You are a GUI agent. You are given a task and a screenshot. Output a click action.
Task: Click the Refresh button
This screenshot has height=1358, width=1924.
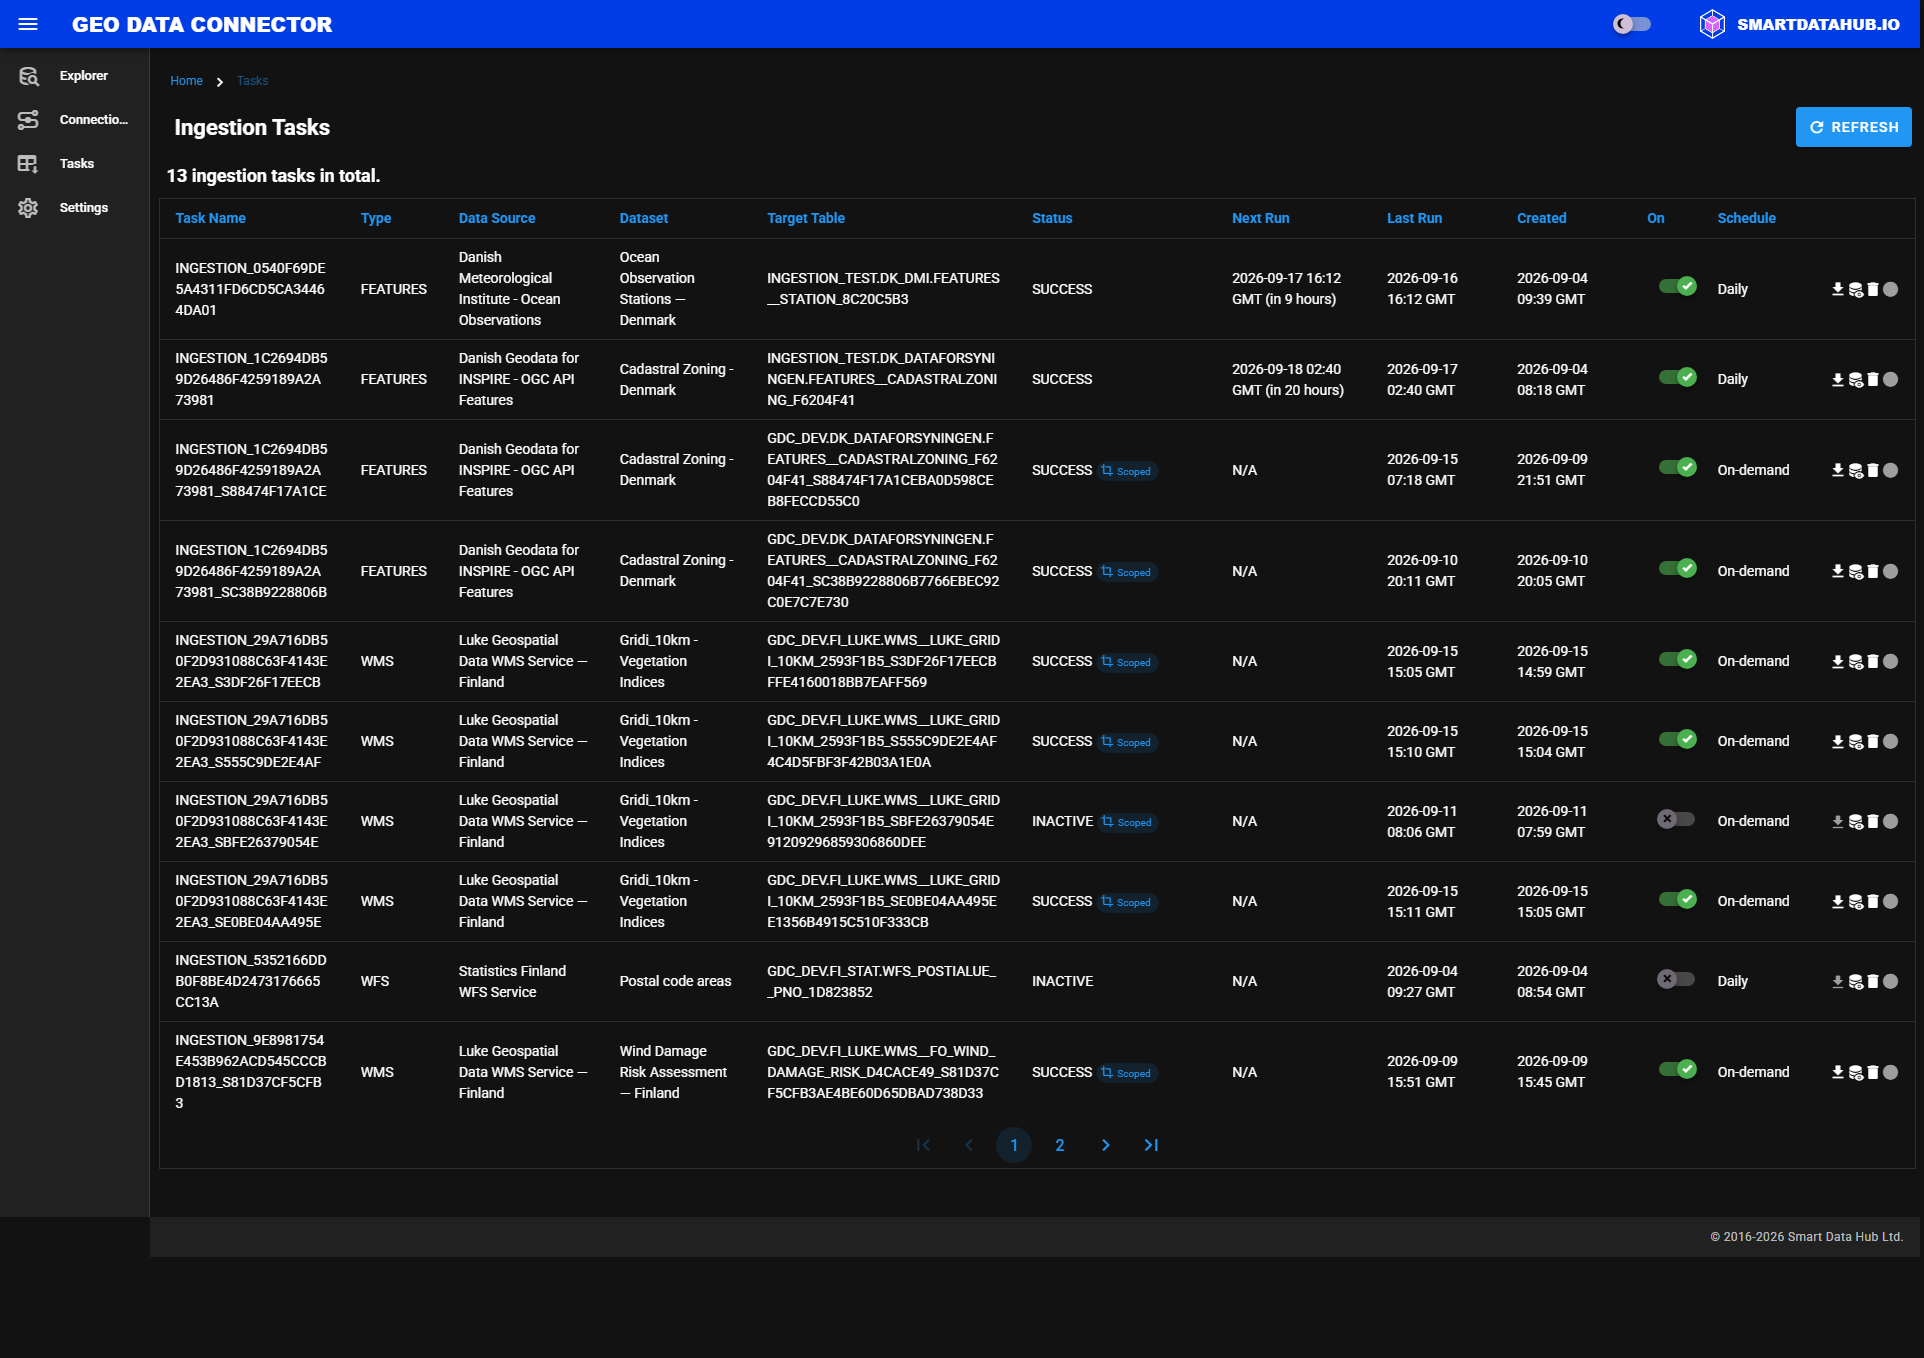1853,127
